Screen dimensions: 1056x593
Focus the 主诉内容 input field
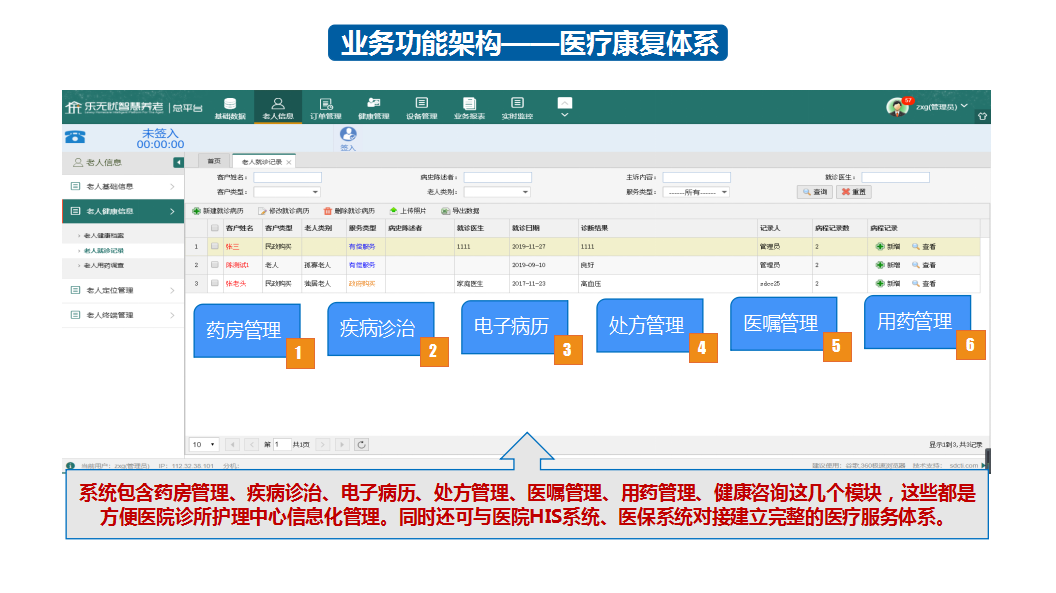696,178
